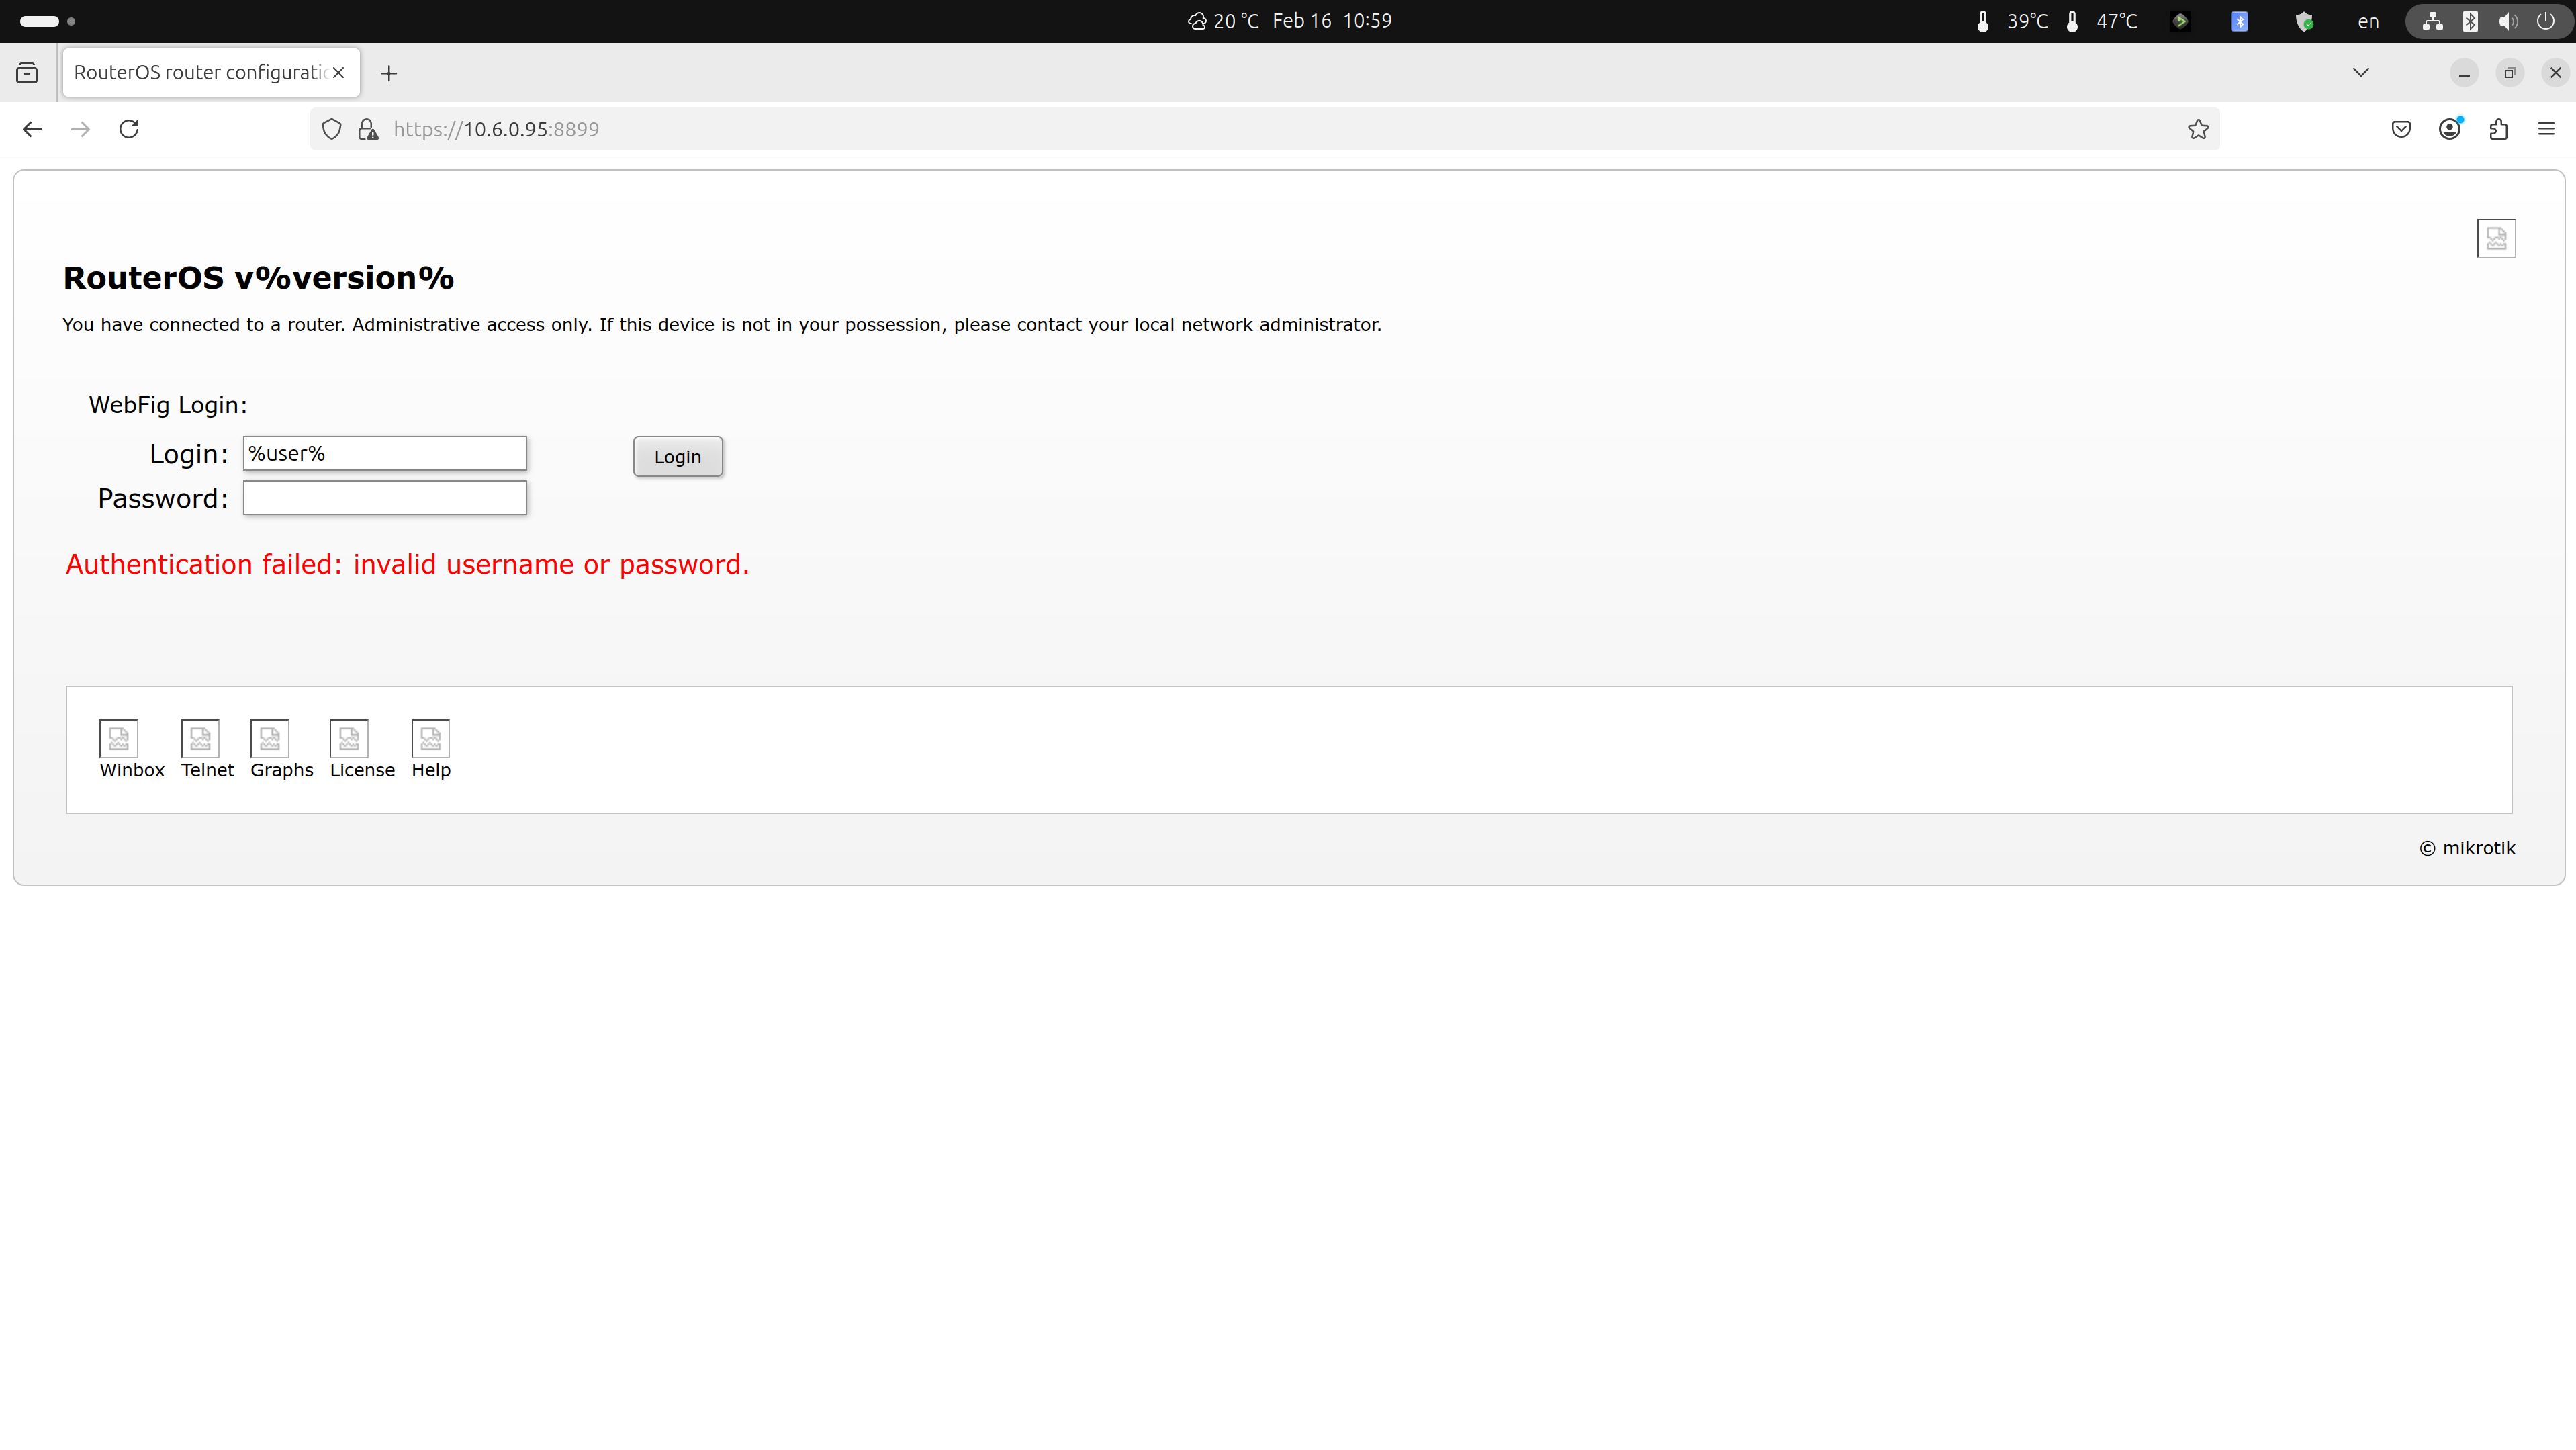The width and height of the screenshot is (2576, 1450).
Task: Open the Help icon link
Action: pyautogui.click(x=431, y=738)
